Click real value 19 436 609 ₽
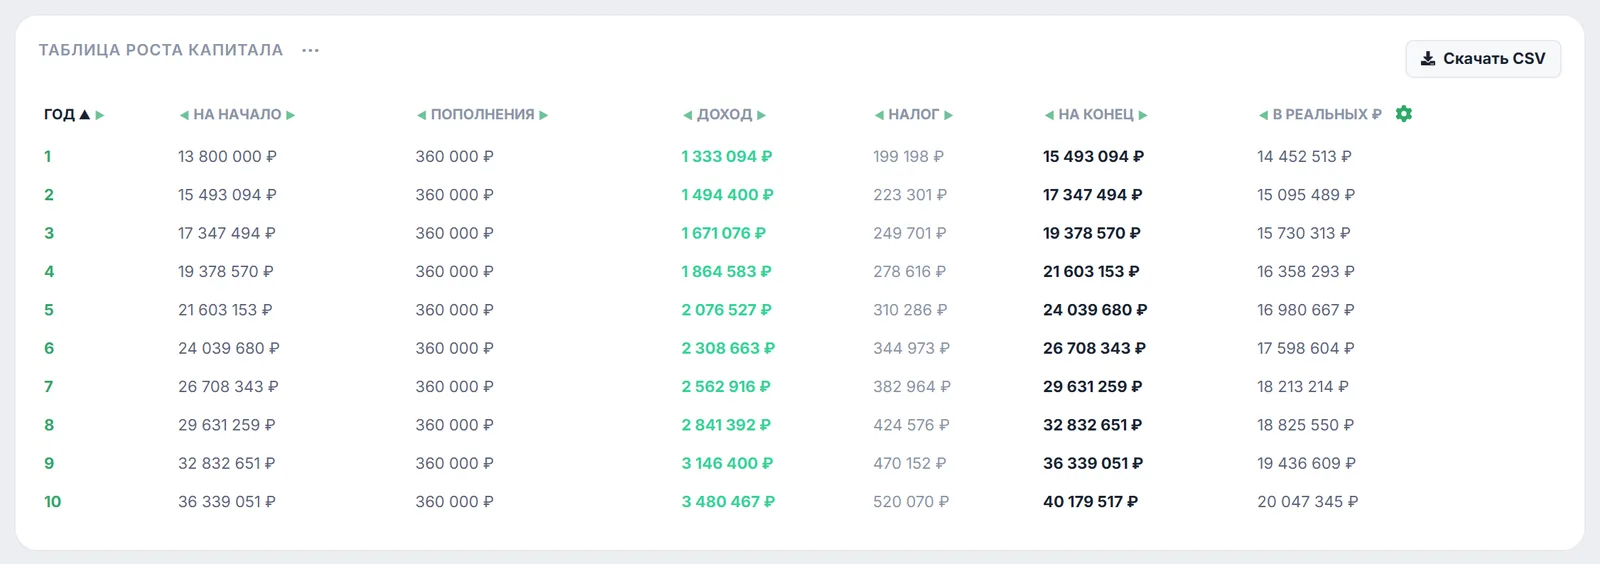1600x564 pixels. click(x=1307, y=463)
